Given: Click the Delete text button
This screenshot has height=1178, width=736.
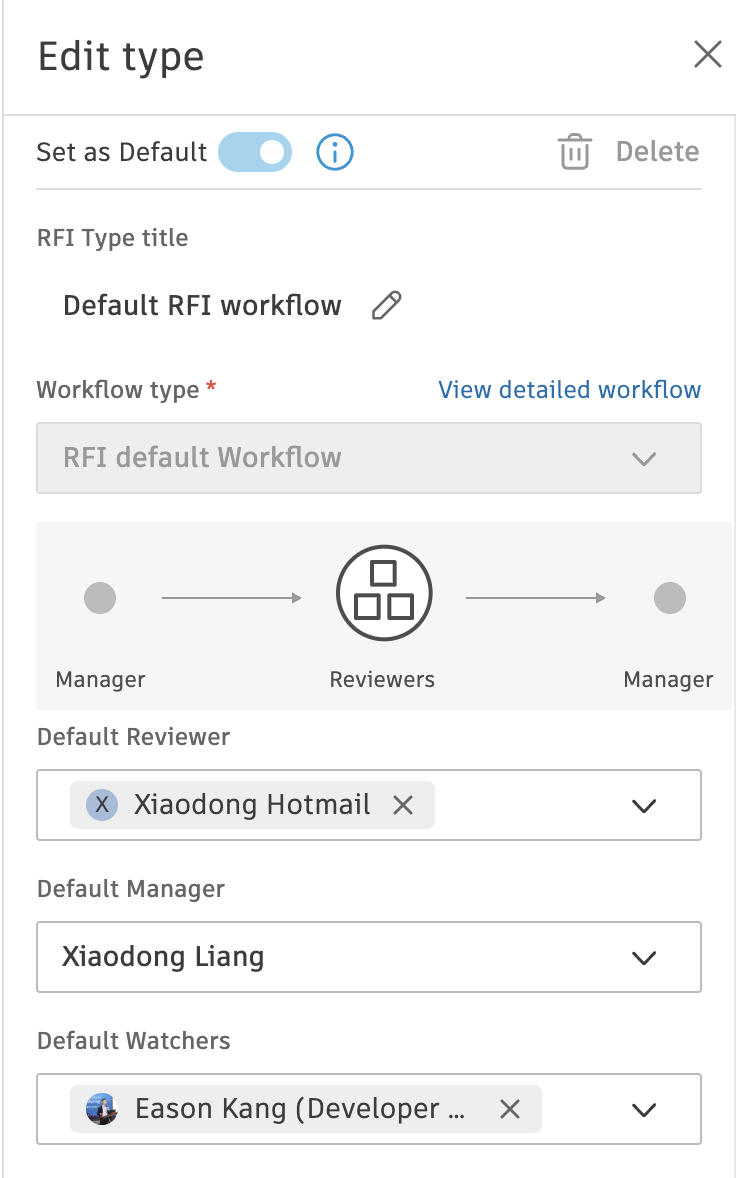Looking at the screenshot, I should [657, 151].
